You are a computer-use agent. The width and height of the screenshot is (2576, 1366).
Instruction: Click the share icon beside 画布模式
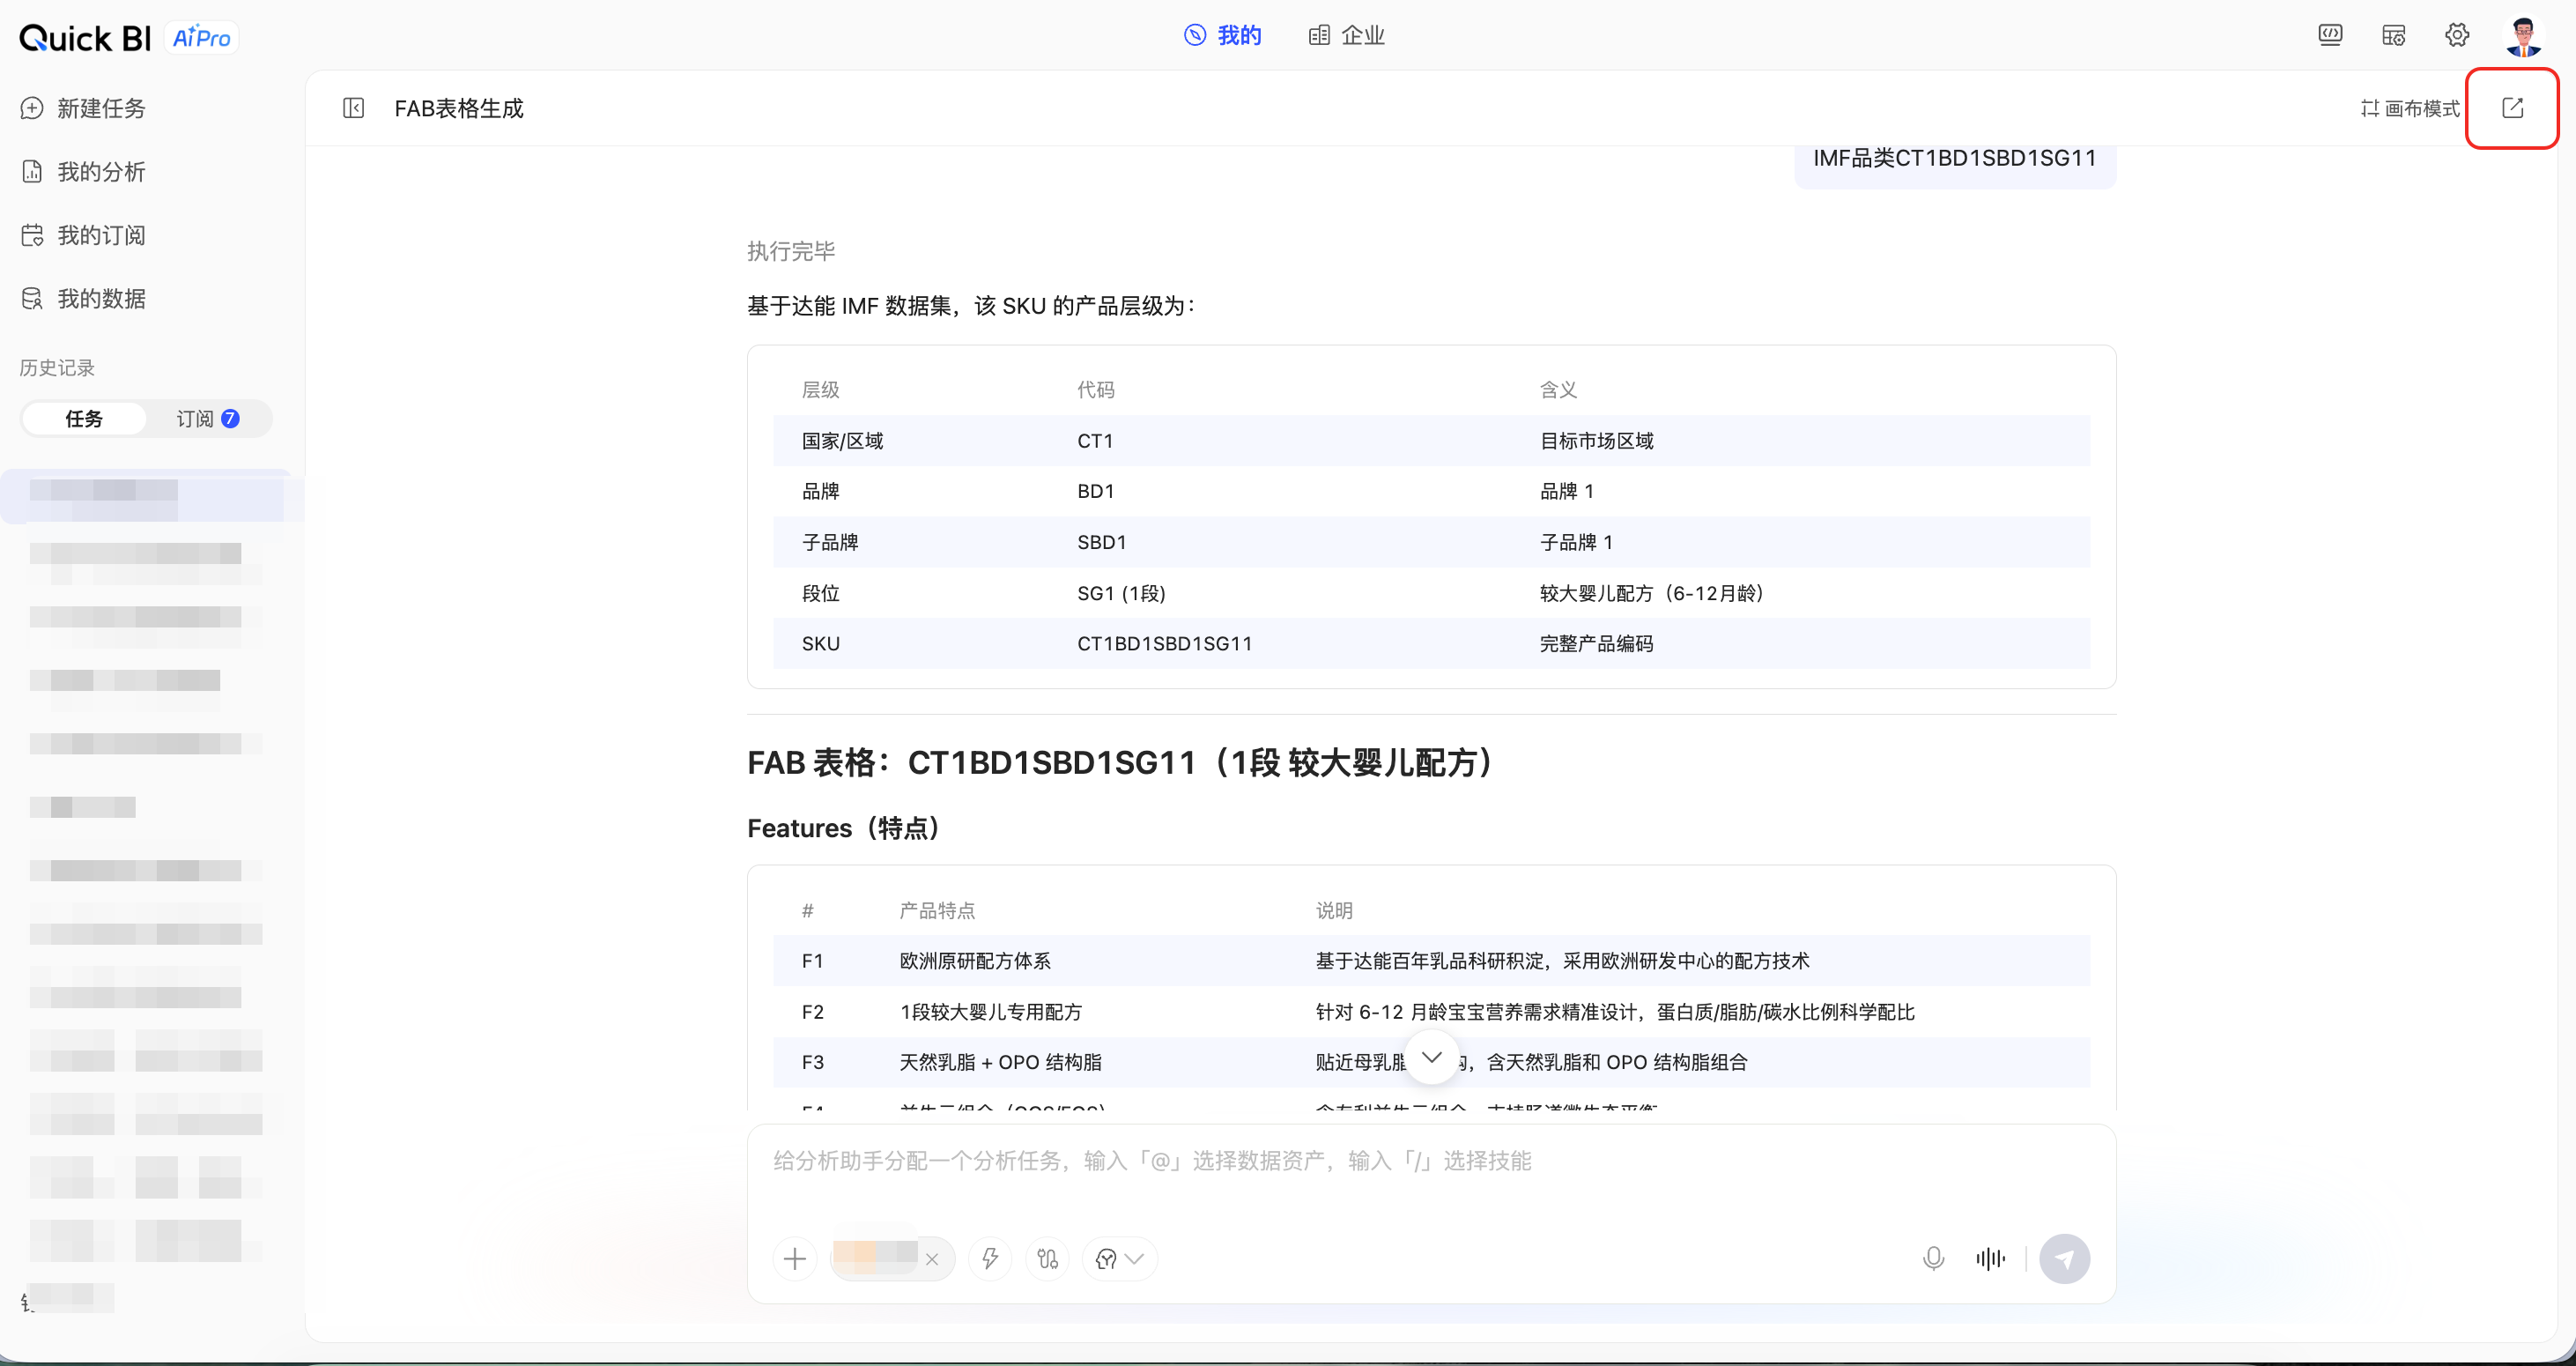click(x=2512, y=108)
